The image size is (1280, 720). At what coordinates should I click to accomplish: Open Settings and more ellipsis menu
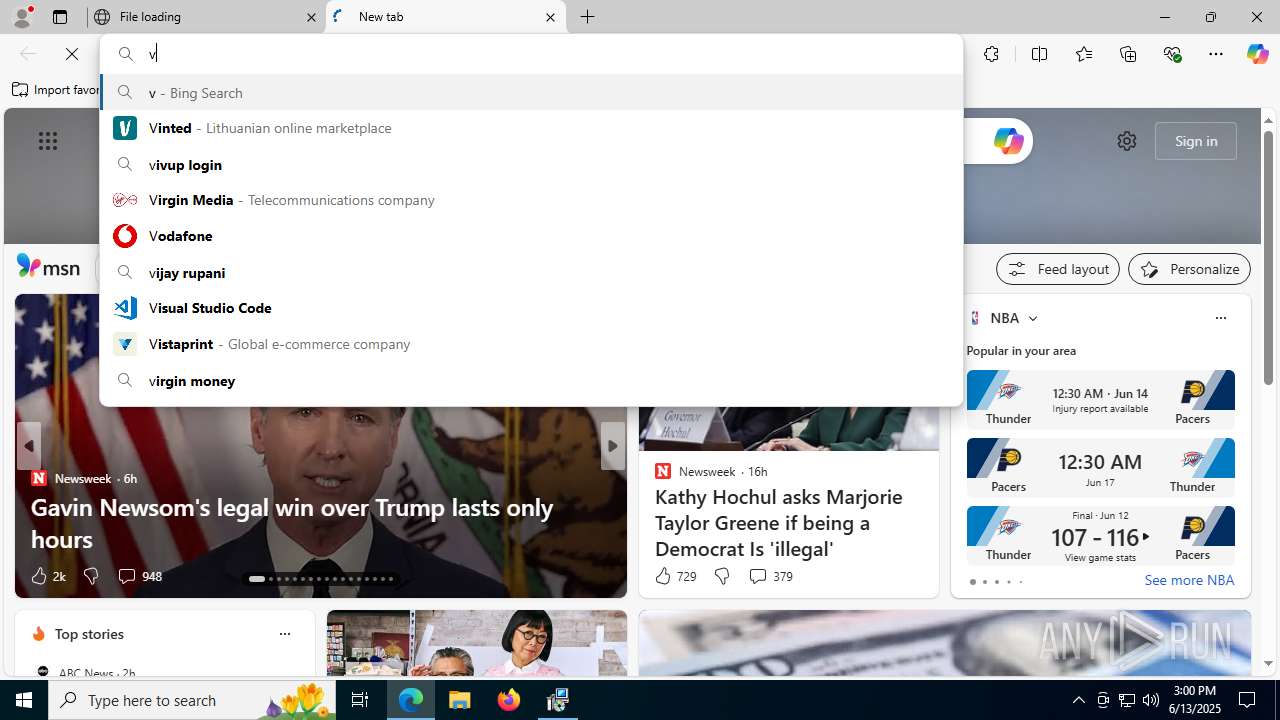pyautogui.click(x=1216, y=54)
